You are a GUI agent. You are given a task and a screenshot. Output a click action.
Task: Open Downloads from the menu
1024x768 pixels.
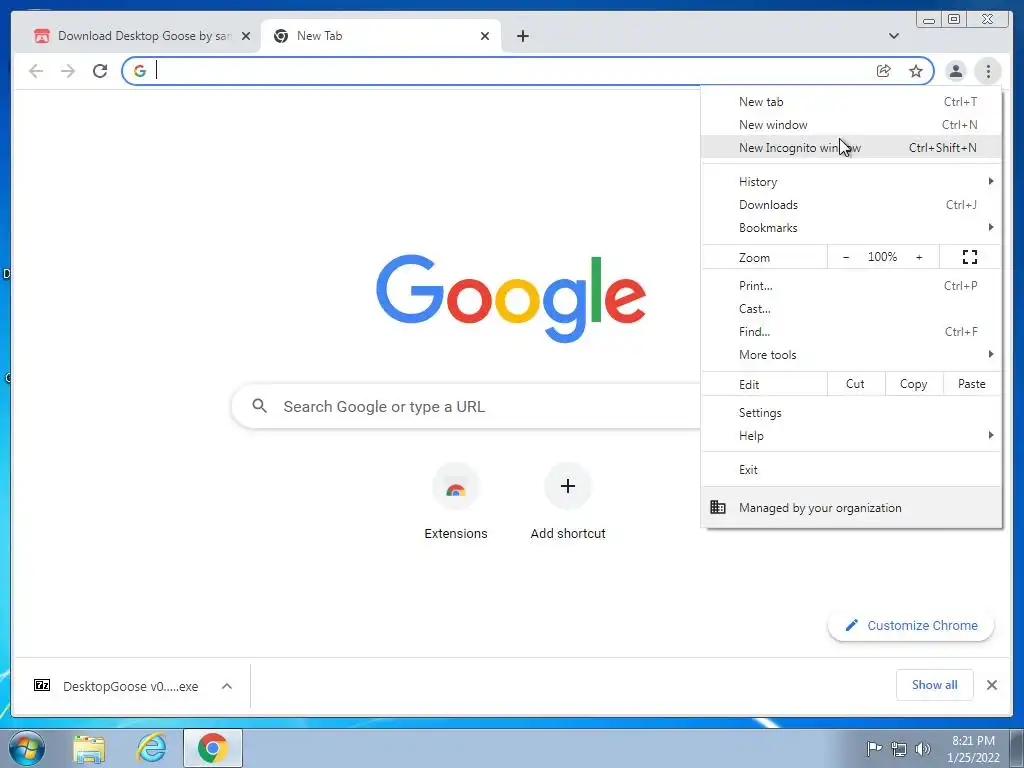851,205
